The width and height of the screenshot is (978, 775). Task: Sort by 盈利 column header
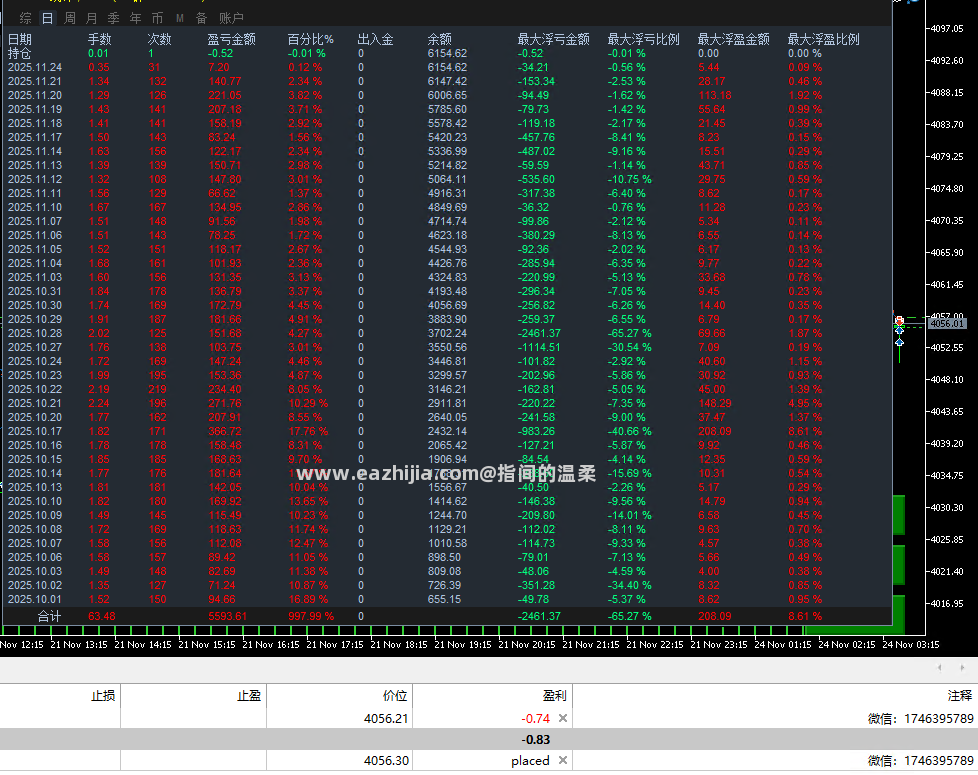pyautogui.click(x=554, y=696)
